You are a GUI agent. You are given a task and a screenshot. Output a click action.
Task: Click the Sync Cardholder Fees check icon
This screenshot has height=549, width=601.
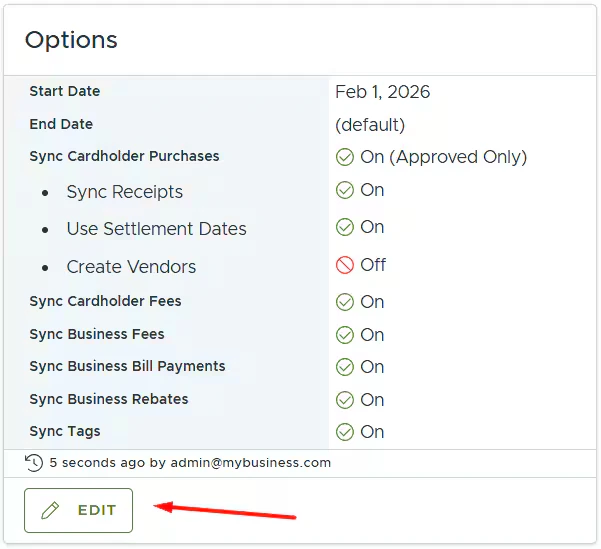click(345, 302)
